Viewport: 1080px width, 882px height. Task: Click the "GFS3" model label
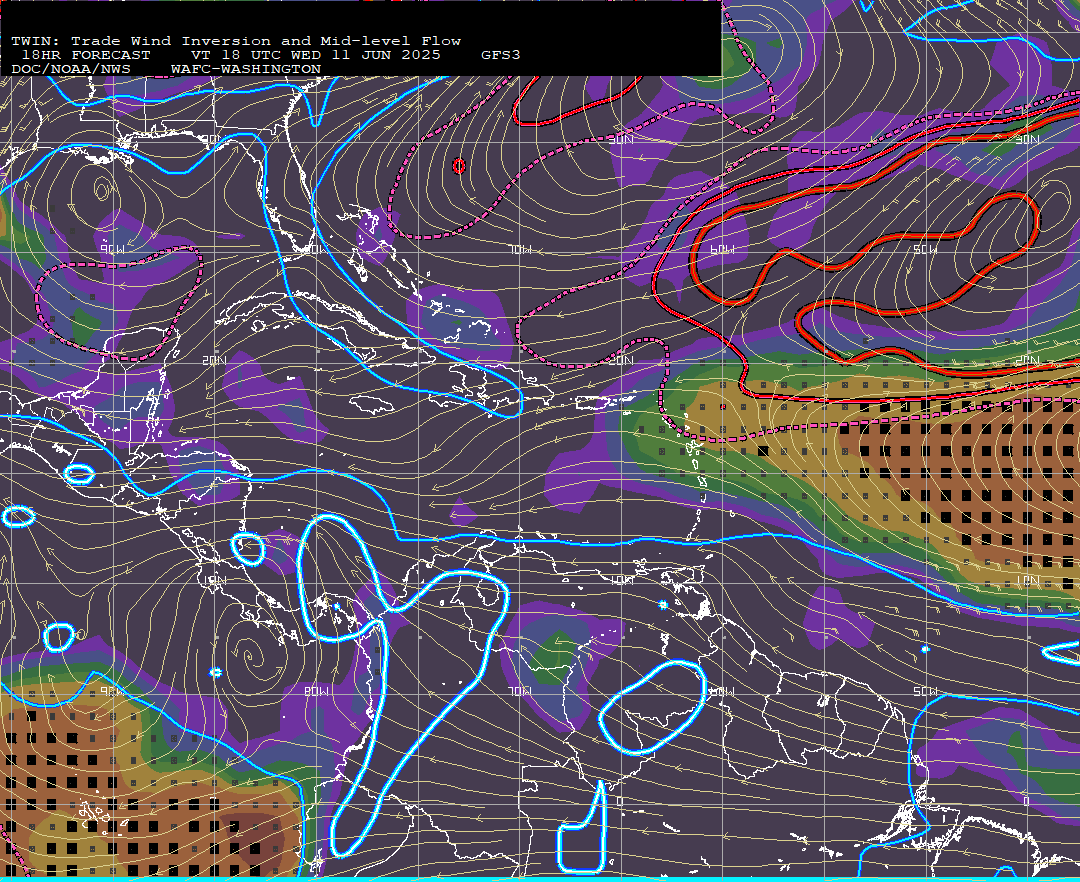click(x=501, y=55)
